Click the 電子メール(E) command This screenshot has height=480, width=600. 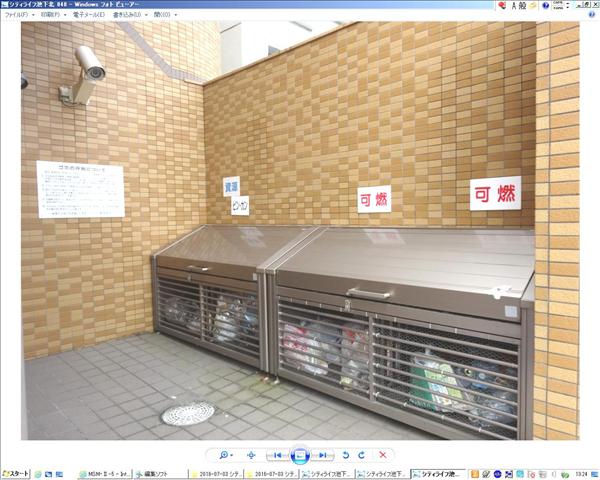pos(89,15)
